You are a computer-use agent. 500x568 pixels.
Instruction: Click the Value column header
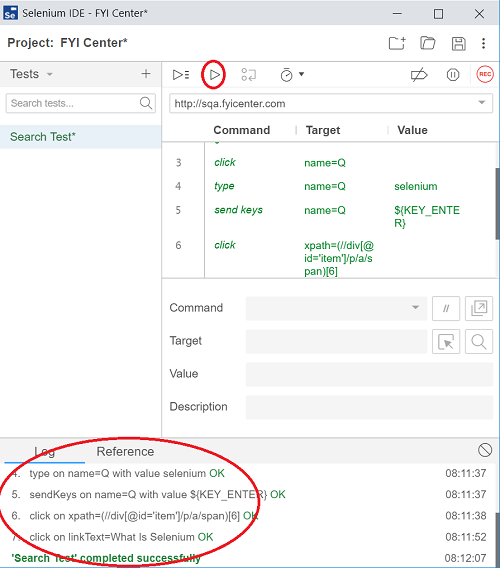[412, 130]
